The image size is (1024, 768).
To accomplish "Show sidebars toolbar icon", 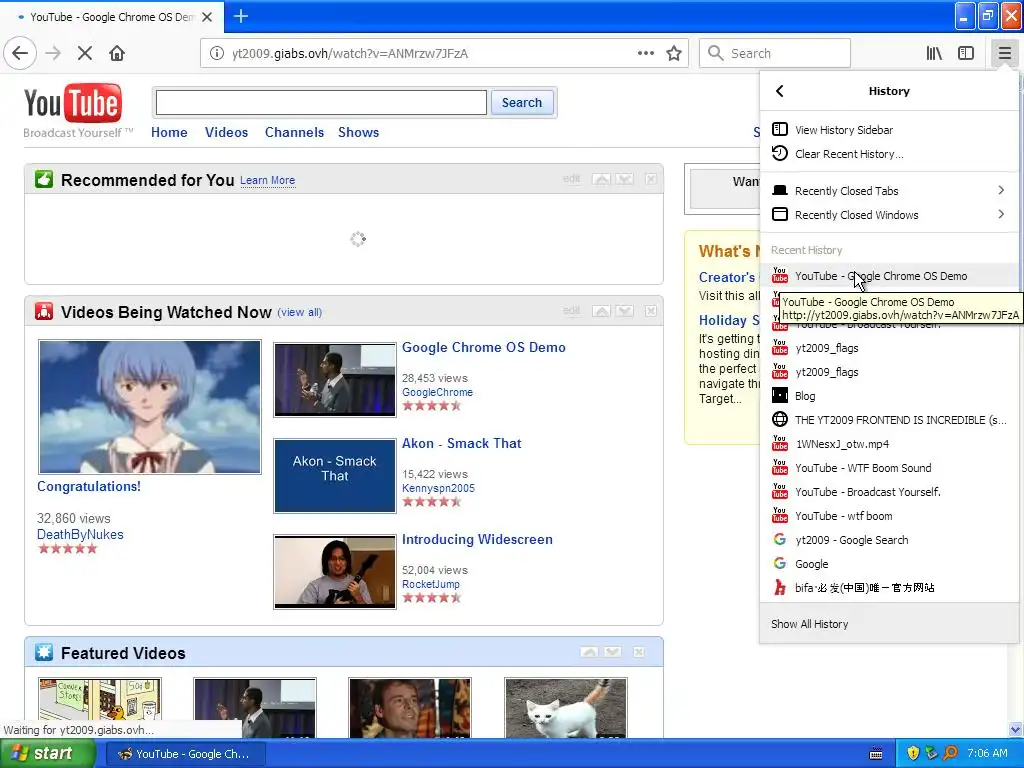I will pyautogui.click(x=966, y=54).
